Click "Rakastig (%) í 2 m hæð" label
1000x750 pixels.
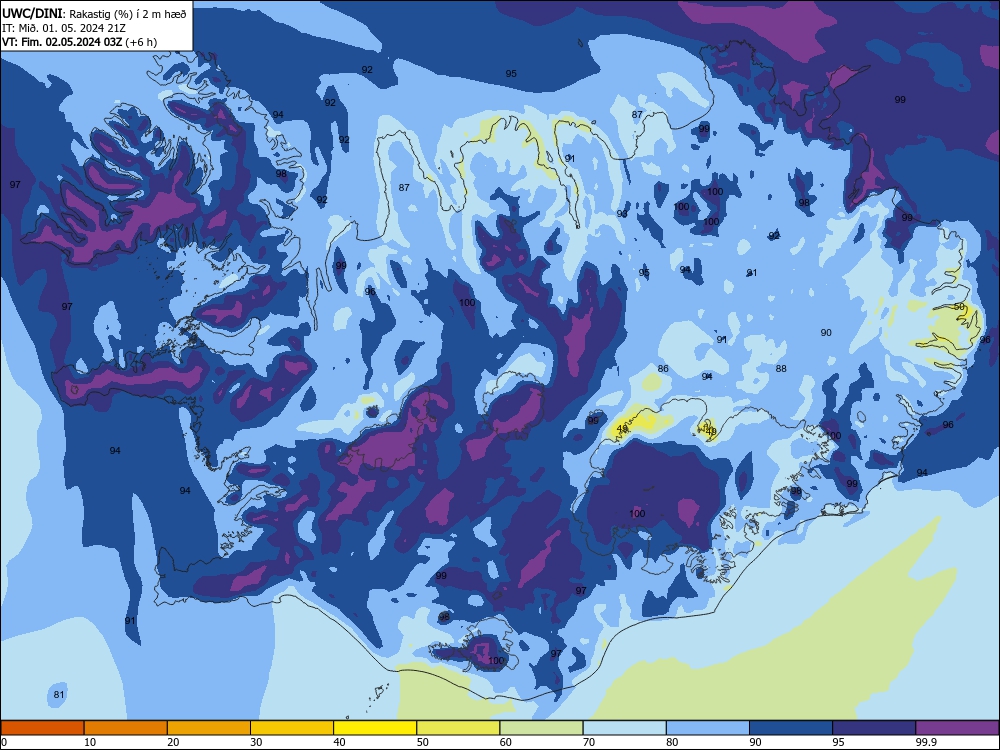128,14
